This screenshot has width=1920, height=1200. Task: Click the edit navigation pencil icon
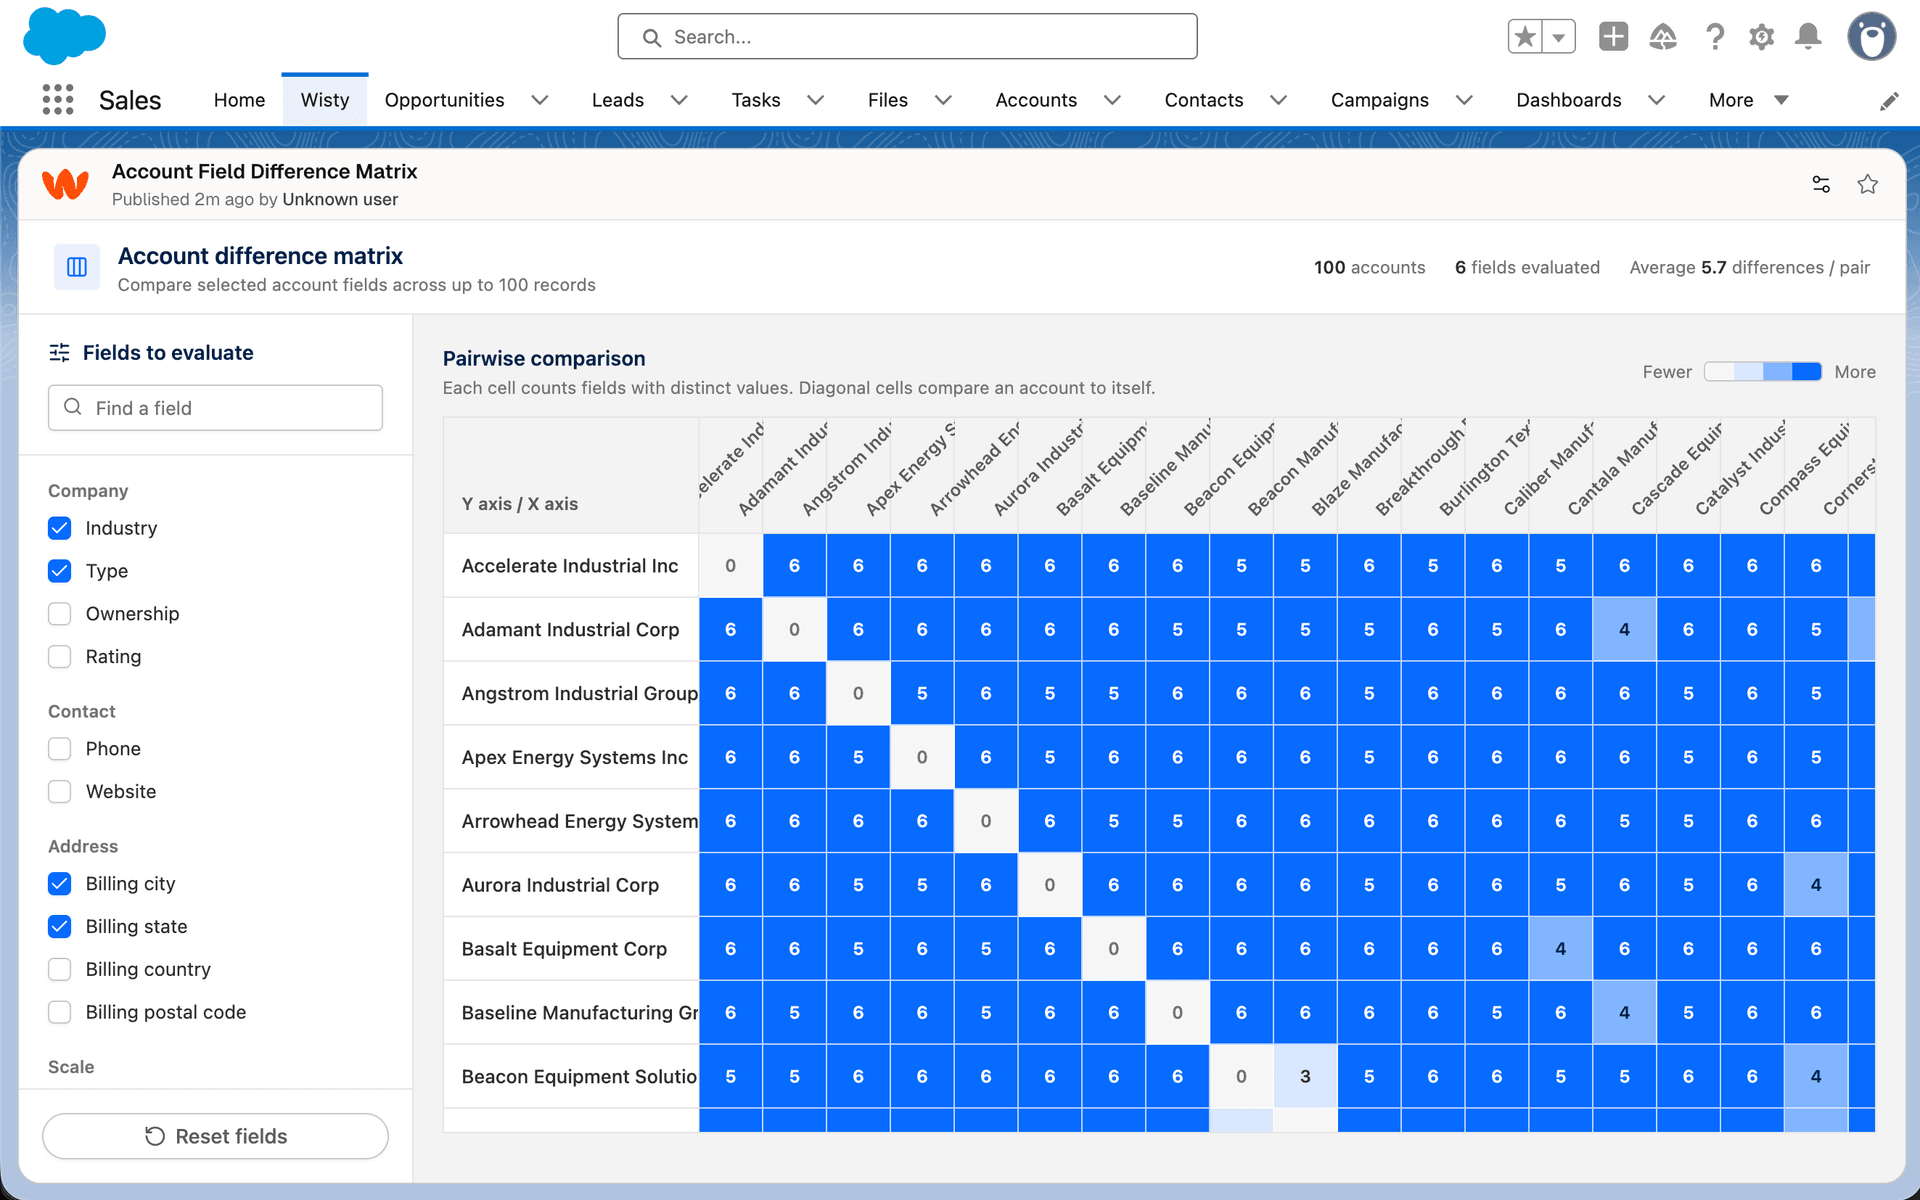click(x=1889, y=101)
